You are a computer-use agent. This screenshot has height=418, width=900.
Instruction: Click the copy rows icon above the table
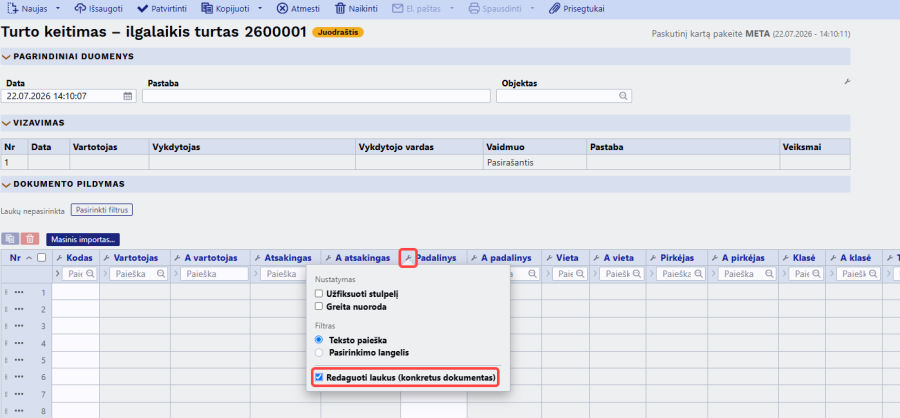10,239
